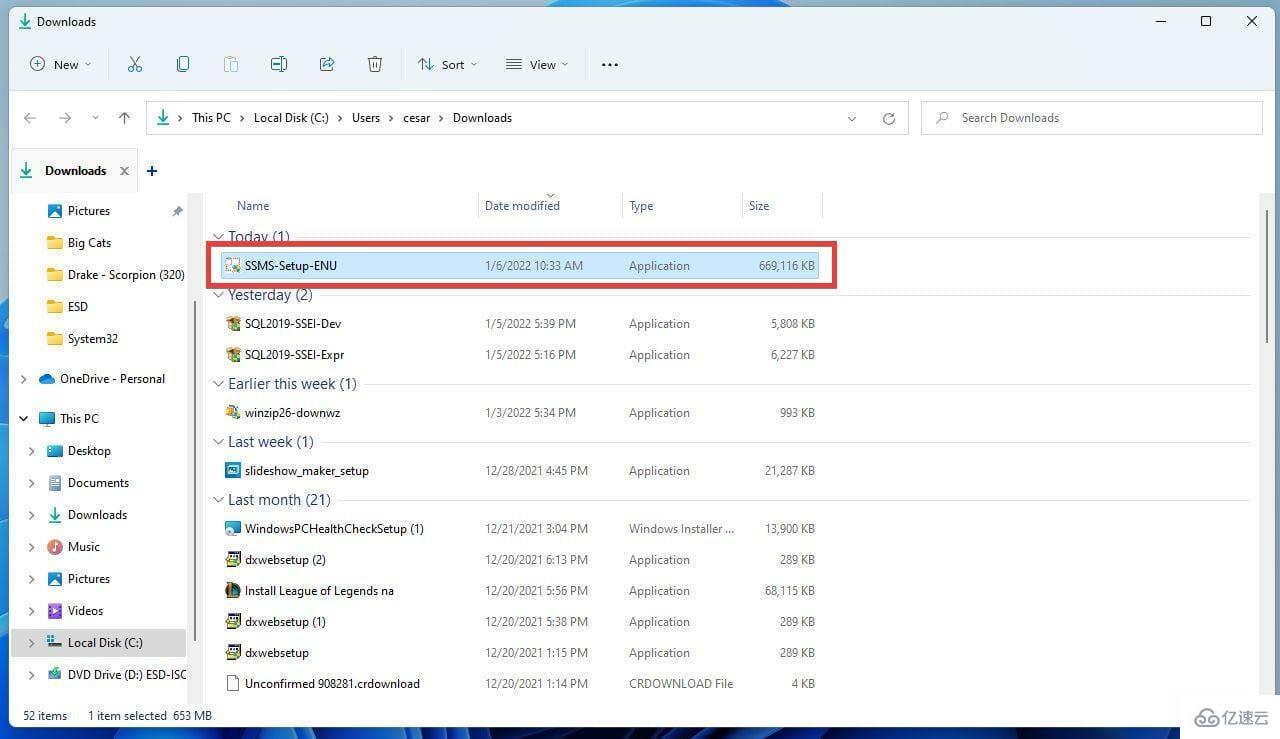The image size is (1280, 739).
Task: Go back with the left arrow
Action: [30, 118]
